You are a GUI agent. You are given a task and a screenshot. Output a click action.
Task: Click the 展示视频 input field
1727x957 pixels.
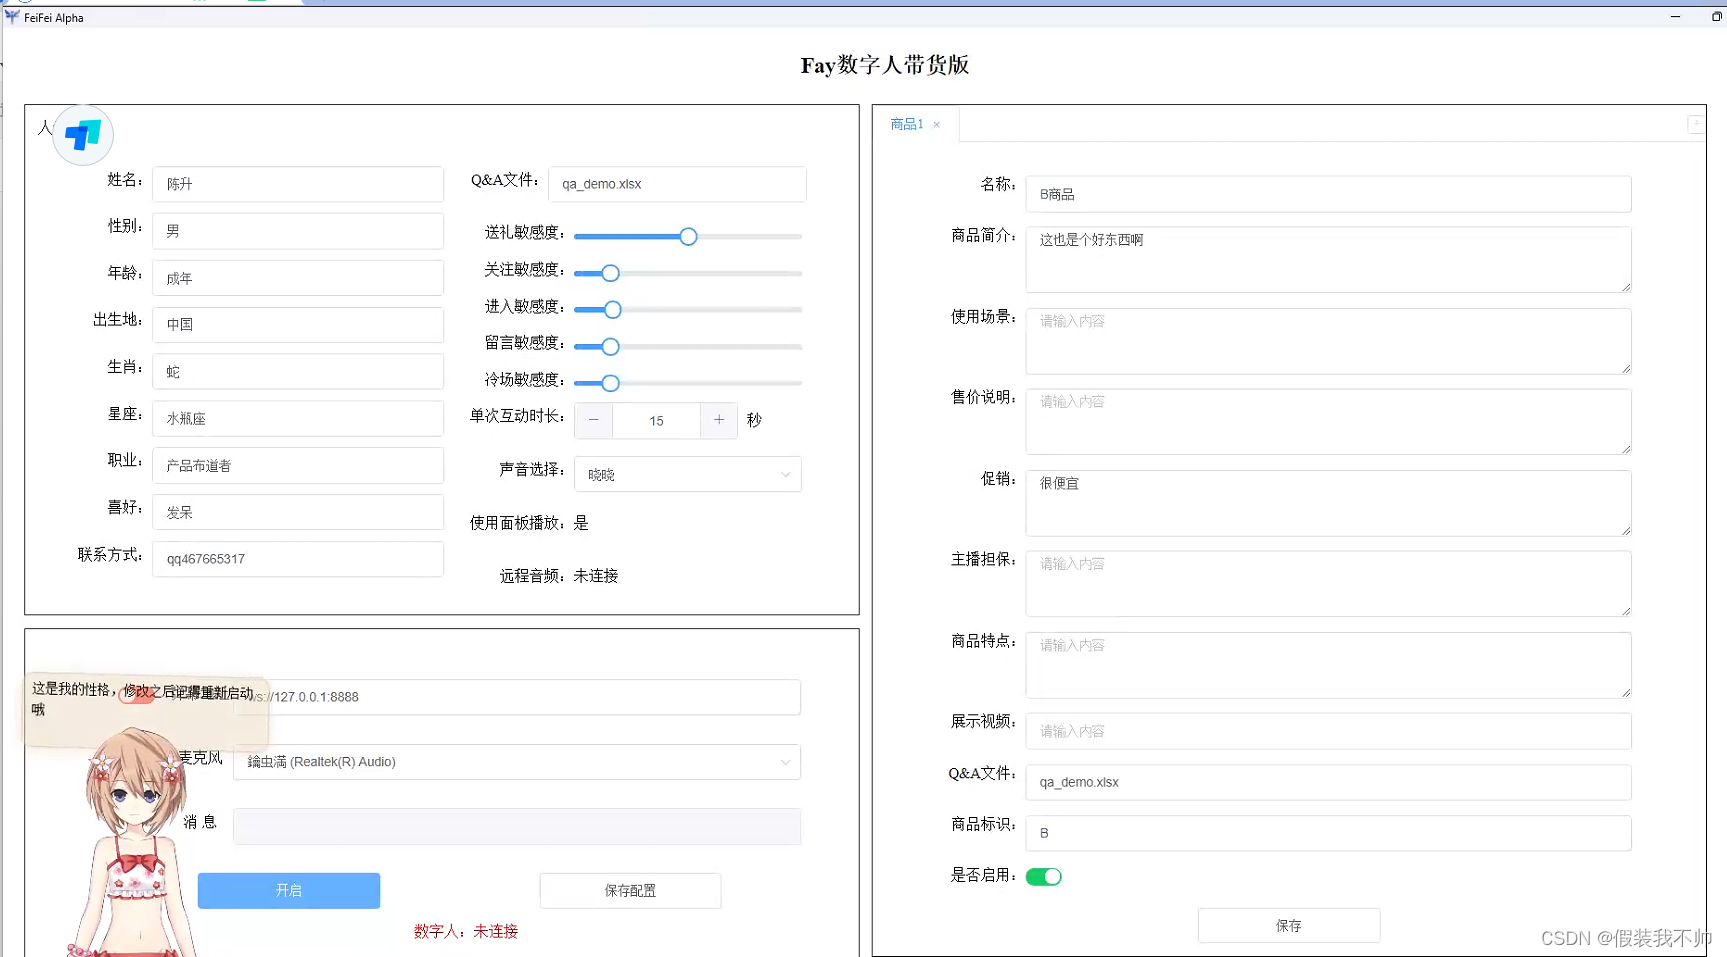click(x=1328, y=731)
